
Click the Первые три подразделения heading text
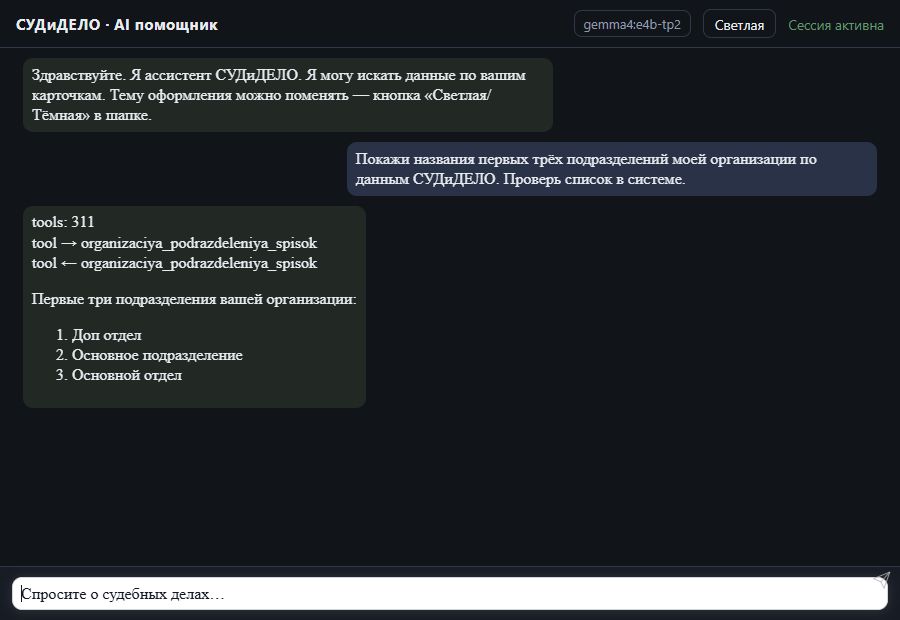194,299
